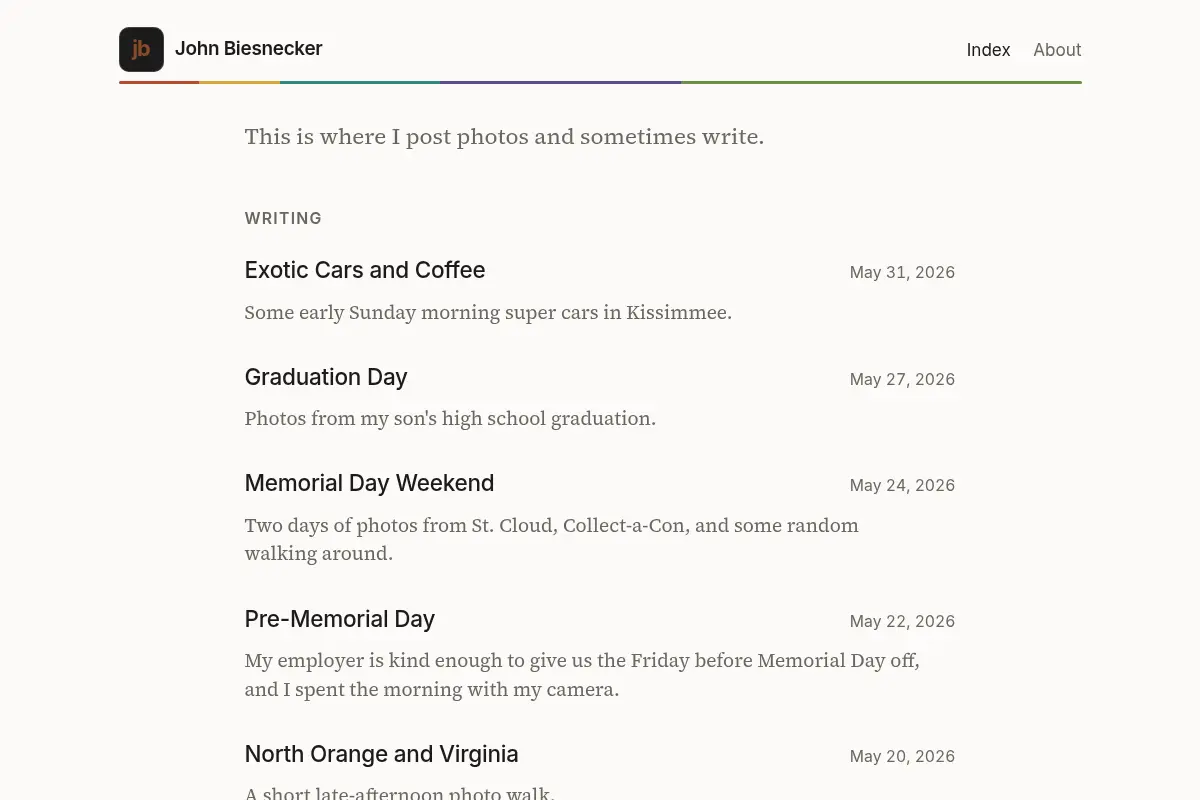Screen dimensions: 1200x800
Task: Go to the Index navigation item
Action: [988, 50]
